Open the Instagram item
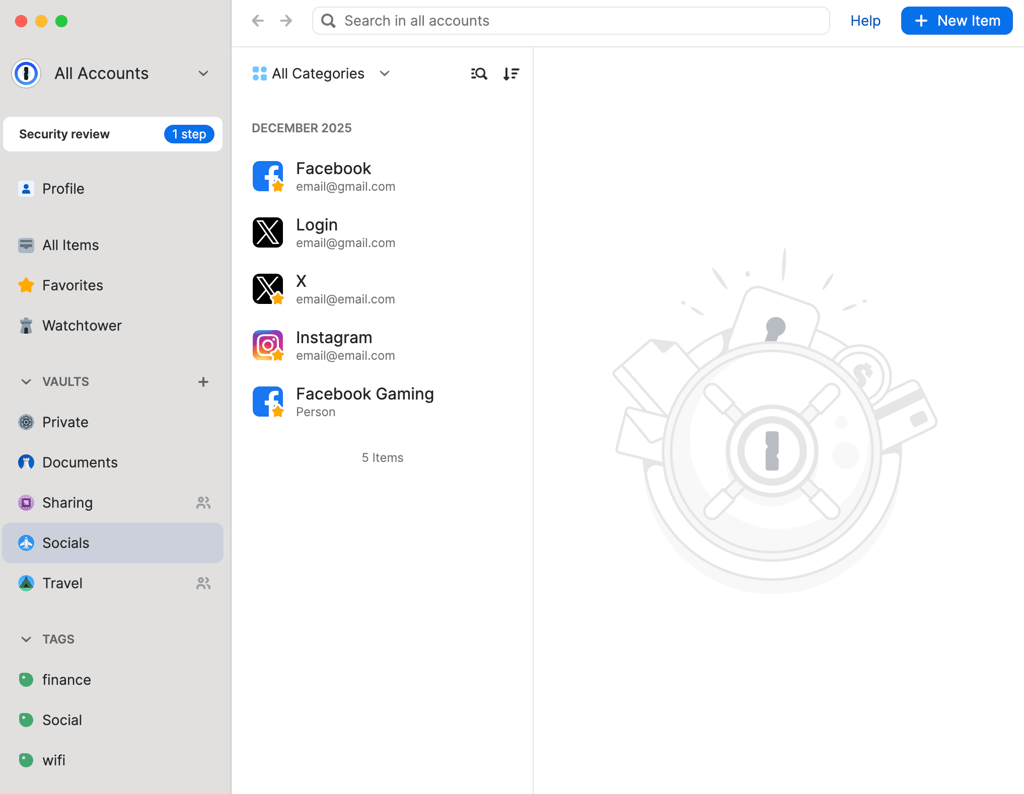Viewport: 1024px width, 794px height. click(382, 345)
